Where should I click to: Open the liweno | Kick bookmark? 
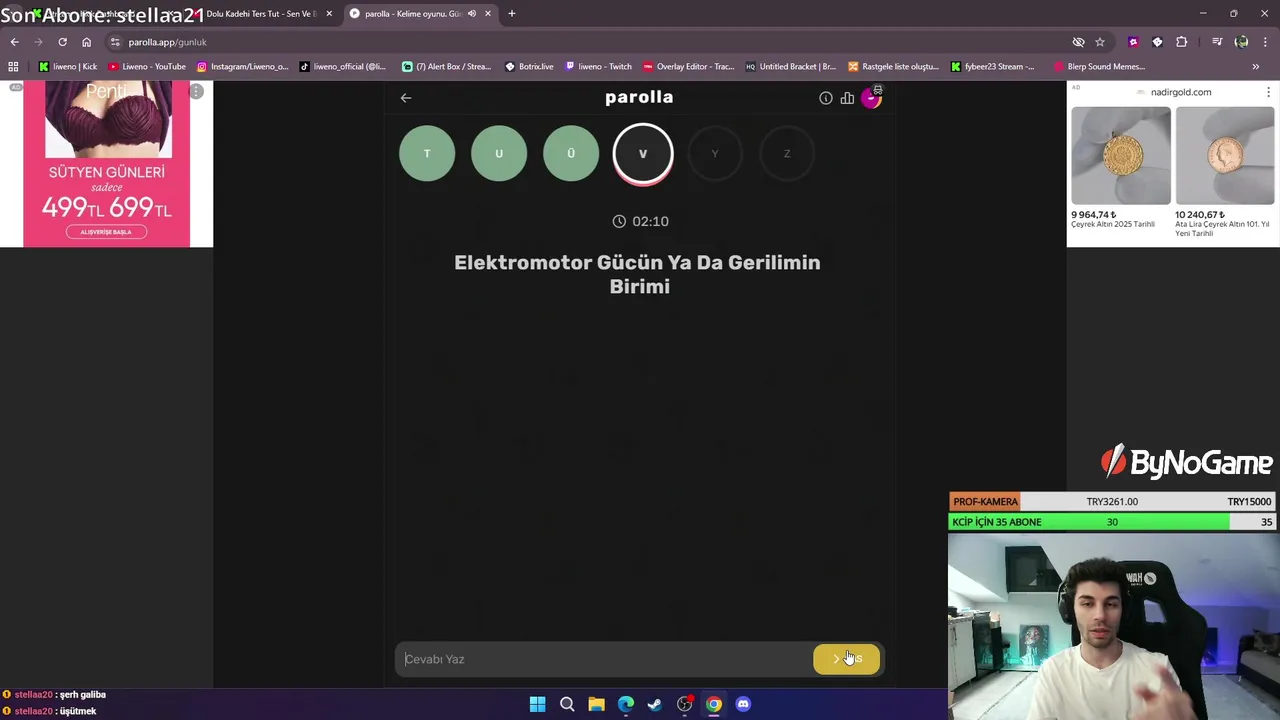point(68,67)
